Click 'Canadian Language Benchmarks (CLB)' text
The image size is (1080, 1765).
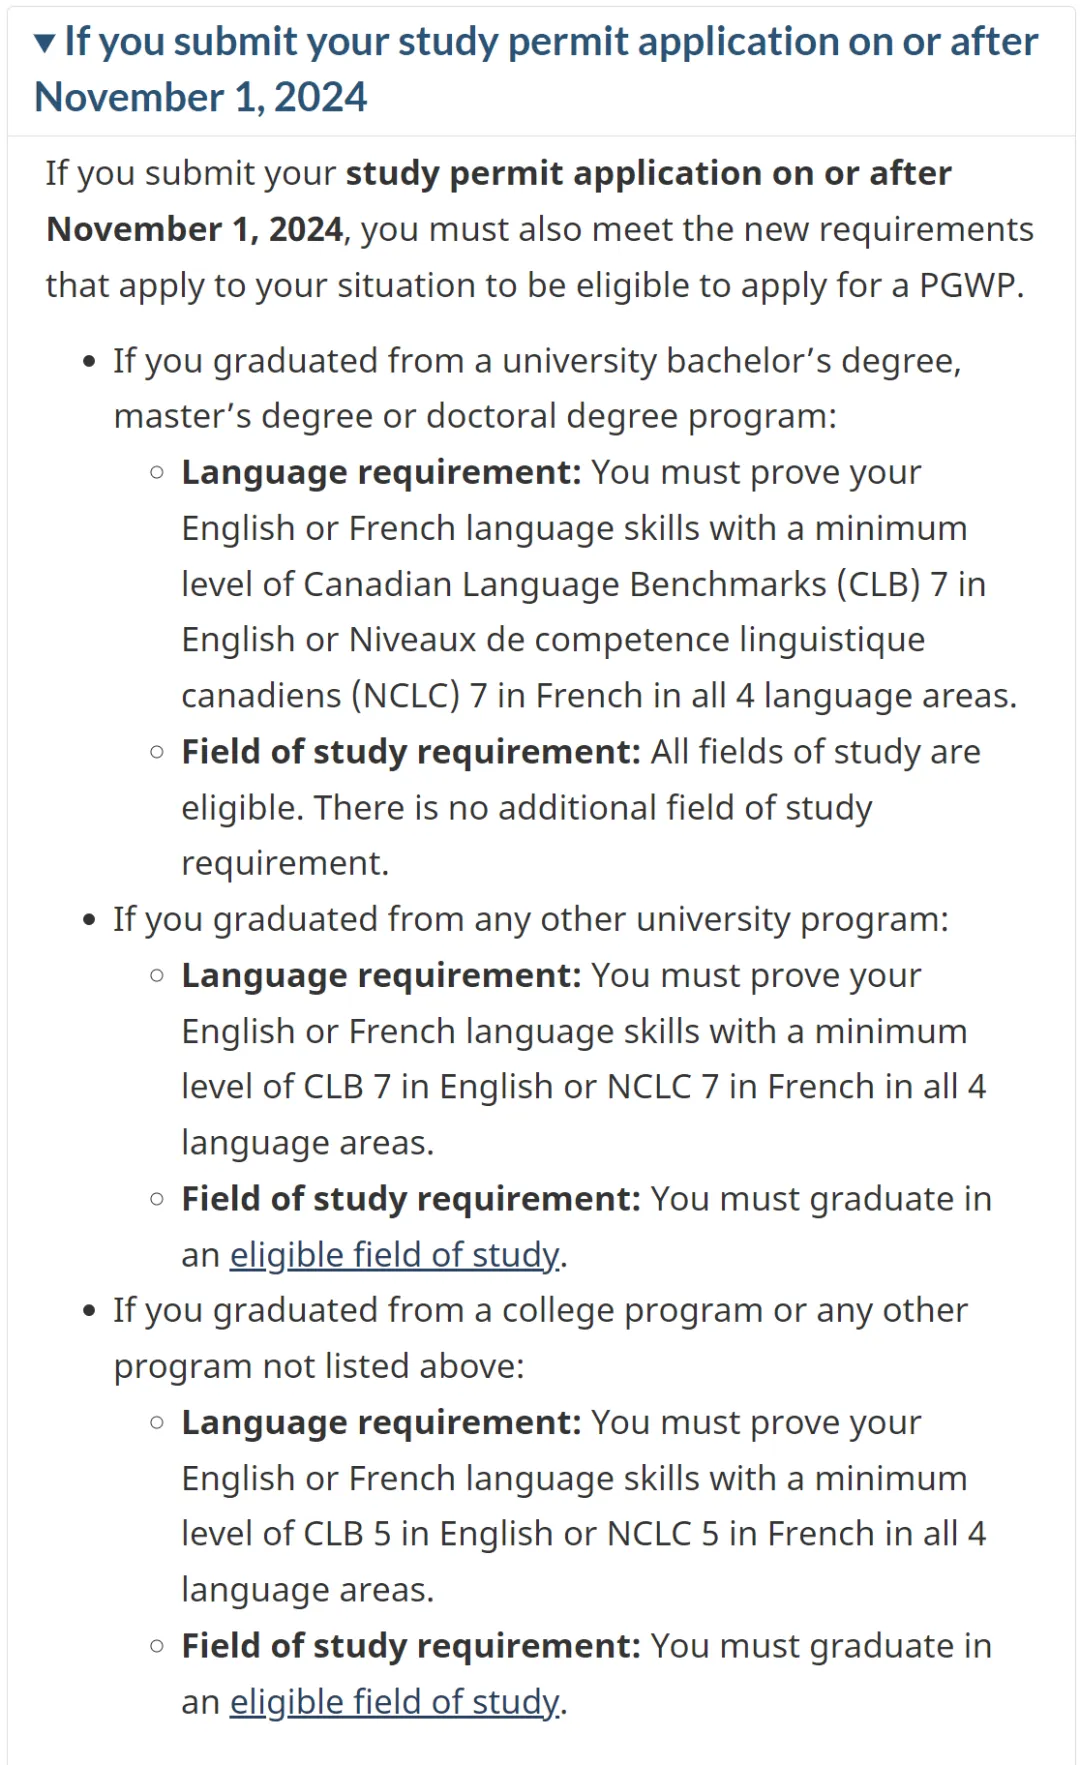pyautogui.click(x=612, y=584)
